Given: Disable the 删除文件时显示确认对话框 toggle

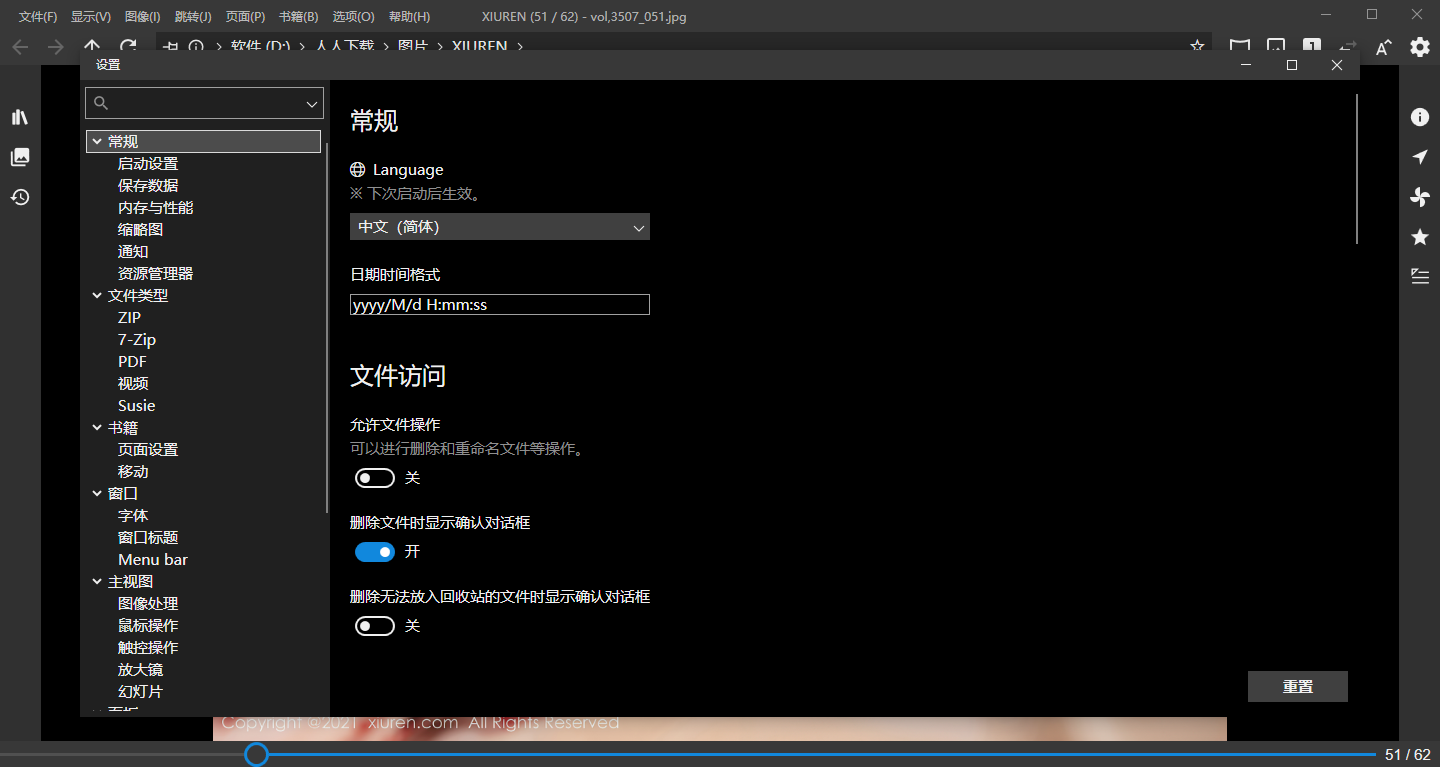Looking at the screenshot, I should tap(375, 552).
